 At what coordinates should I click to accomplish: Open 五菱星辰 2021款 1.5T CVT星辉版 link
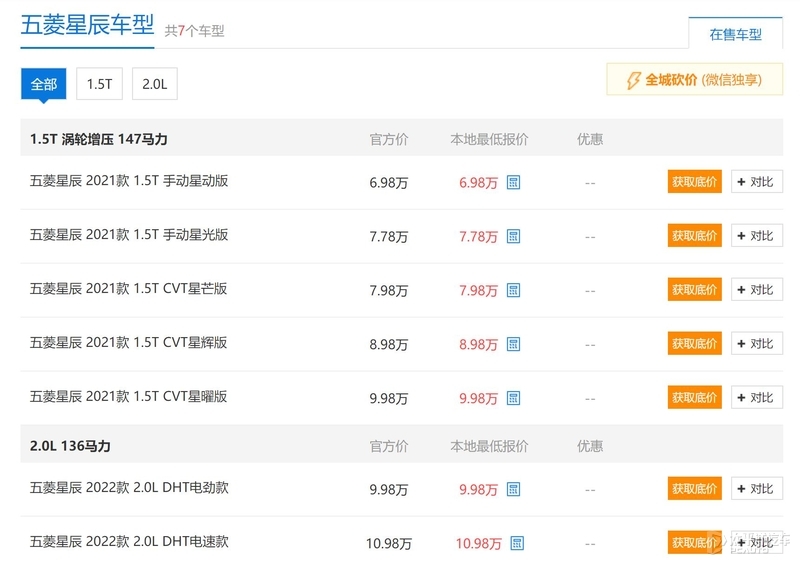(x=129, y=343)
